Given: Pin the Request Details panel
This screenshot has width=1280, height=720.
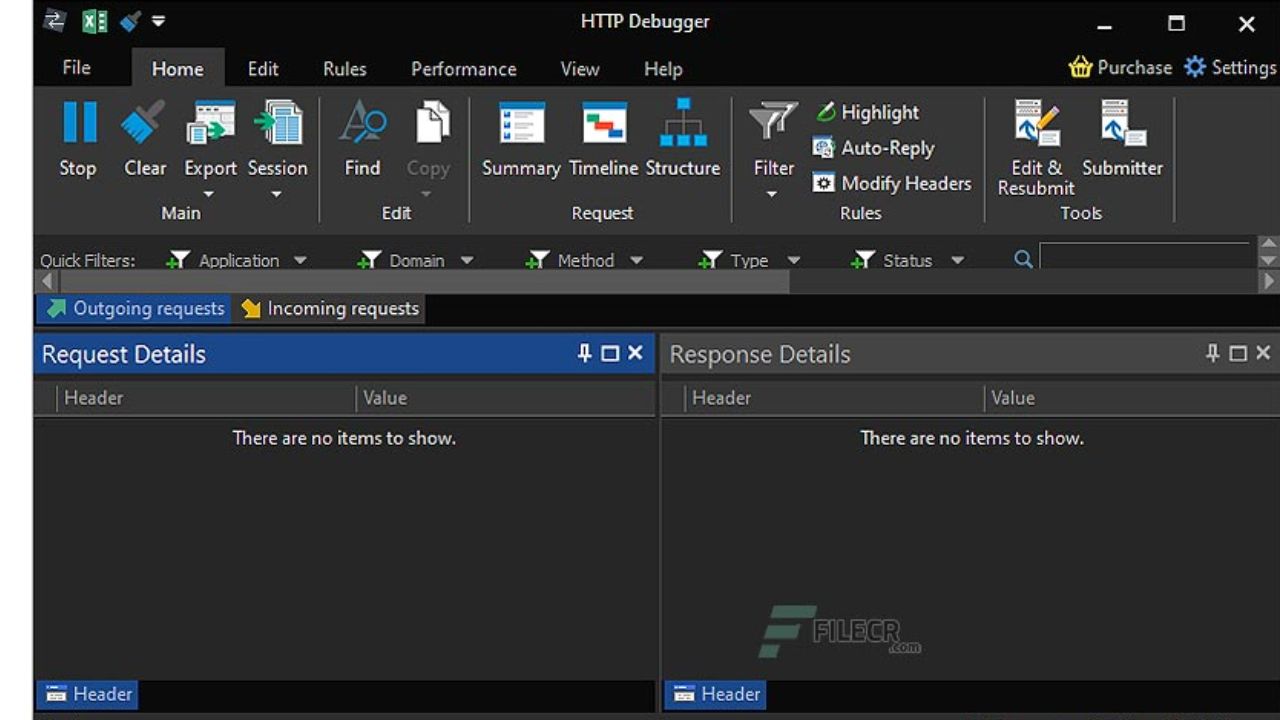Looking at the screenshot, I should click(584, 353).
